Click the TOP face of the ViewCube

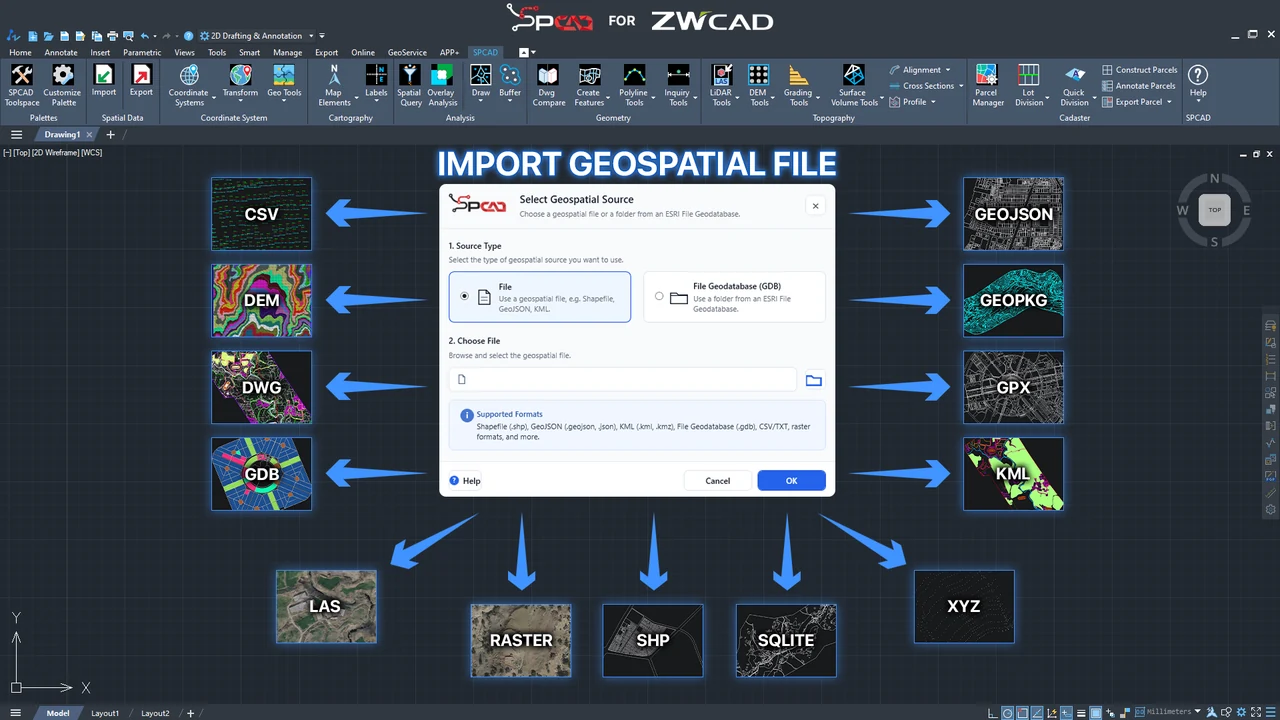[1215, 210]
